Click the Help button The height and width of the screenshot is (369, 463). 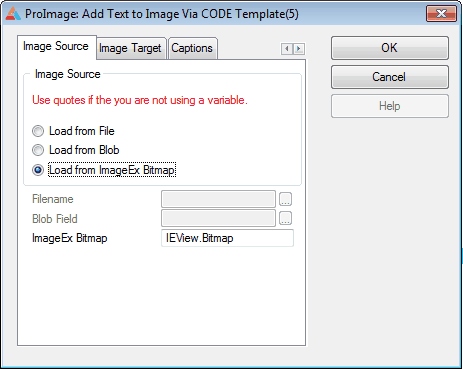click(390, 106)
